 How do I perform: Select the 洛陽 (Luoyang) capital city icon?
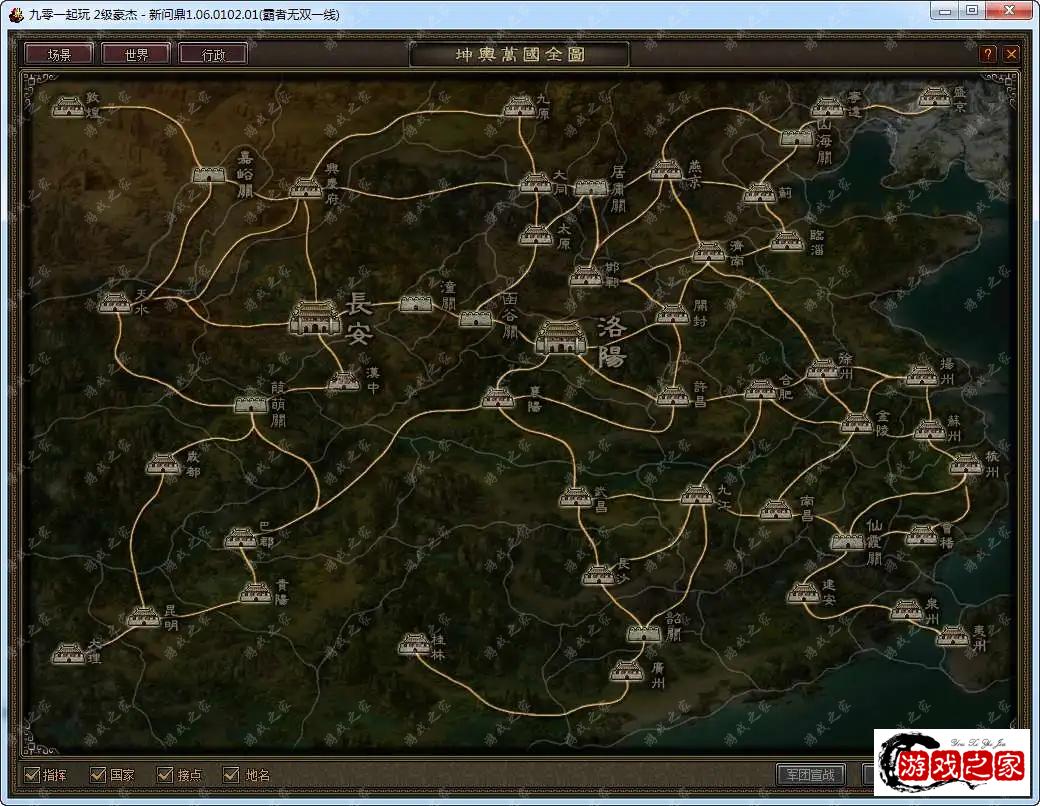[x=563, y=338]
